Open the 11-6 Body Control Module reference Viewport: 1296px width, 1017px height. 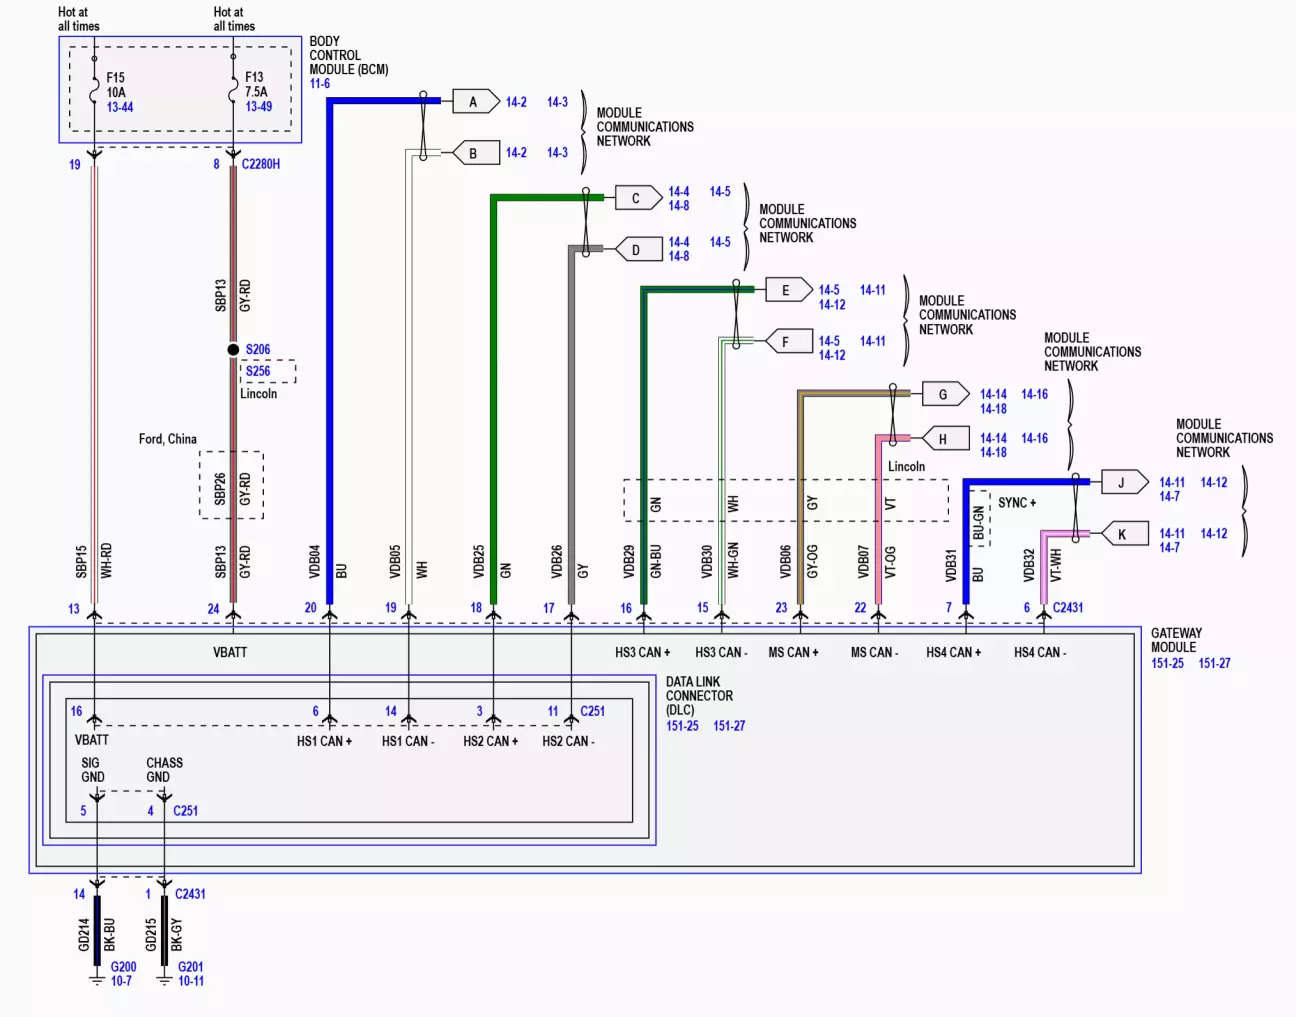click(320, 84)
